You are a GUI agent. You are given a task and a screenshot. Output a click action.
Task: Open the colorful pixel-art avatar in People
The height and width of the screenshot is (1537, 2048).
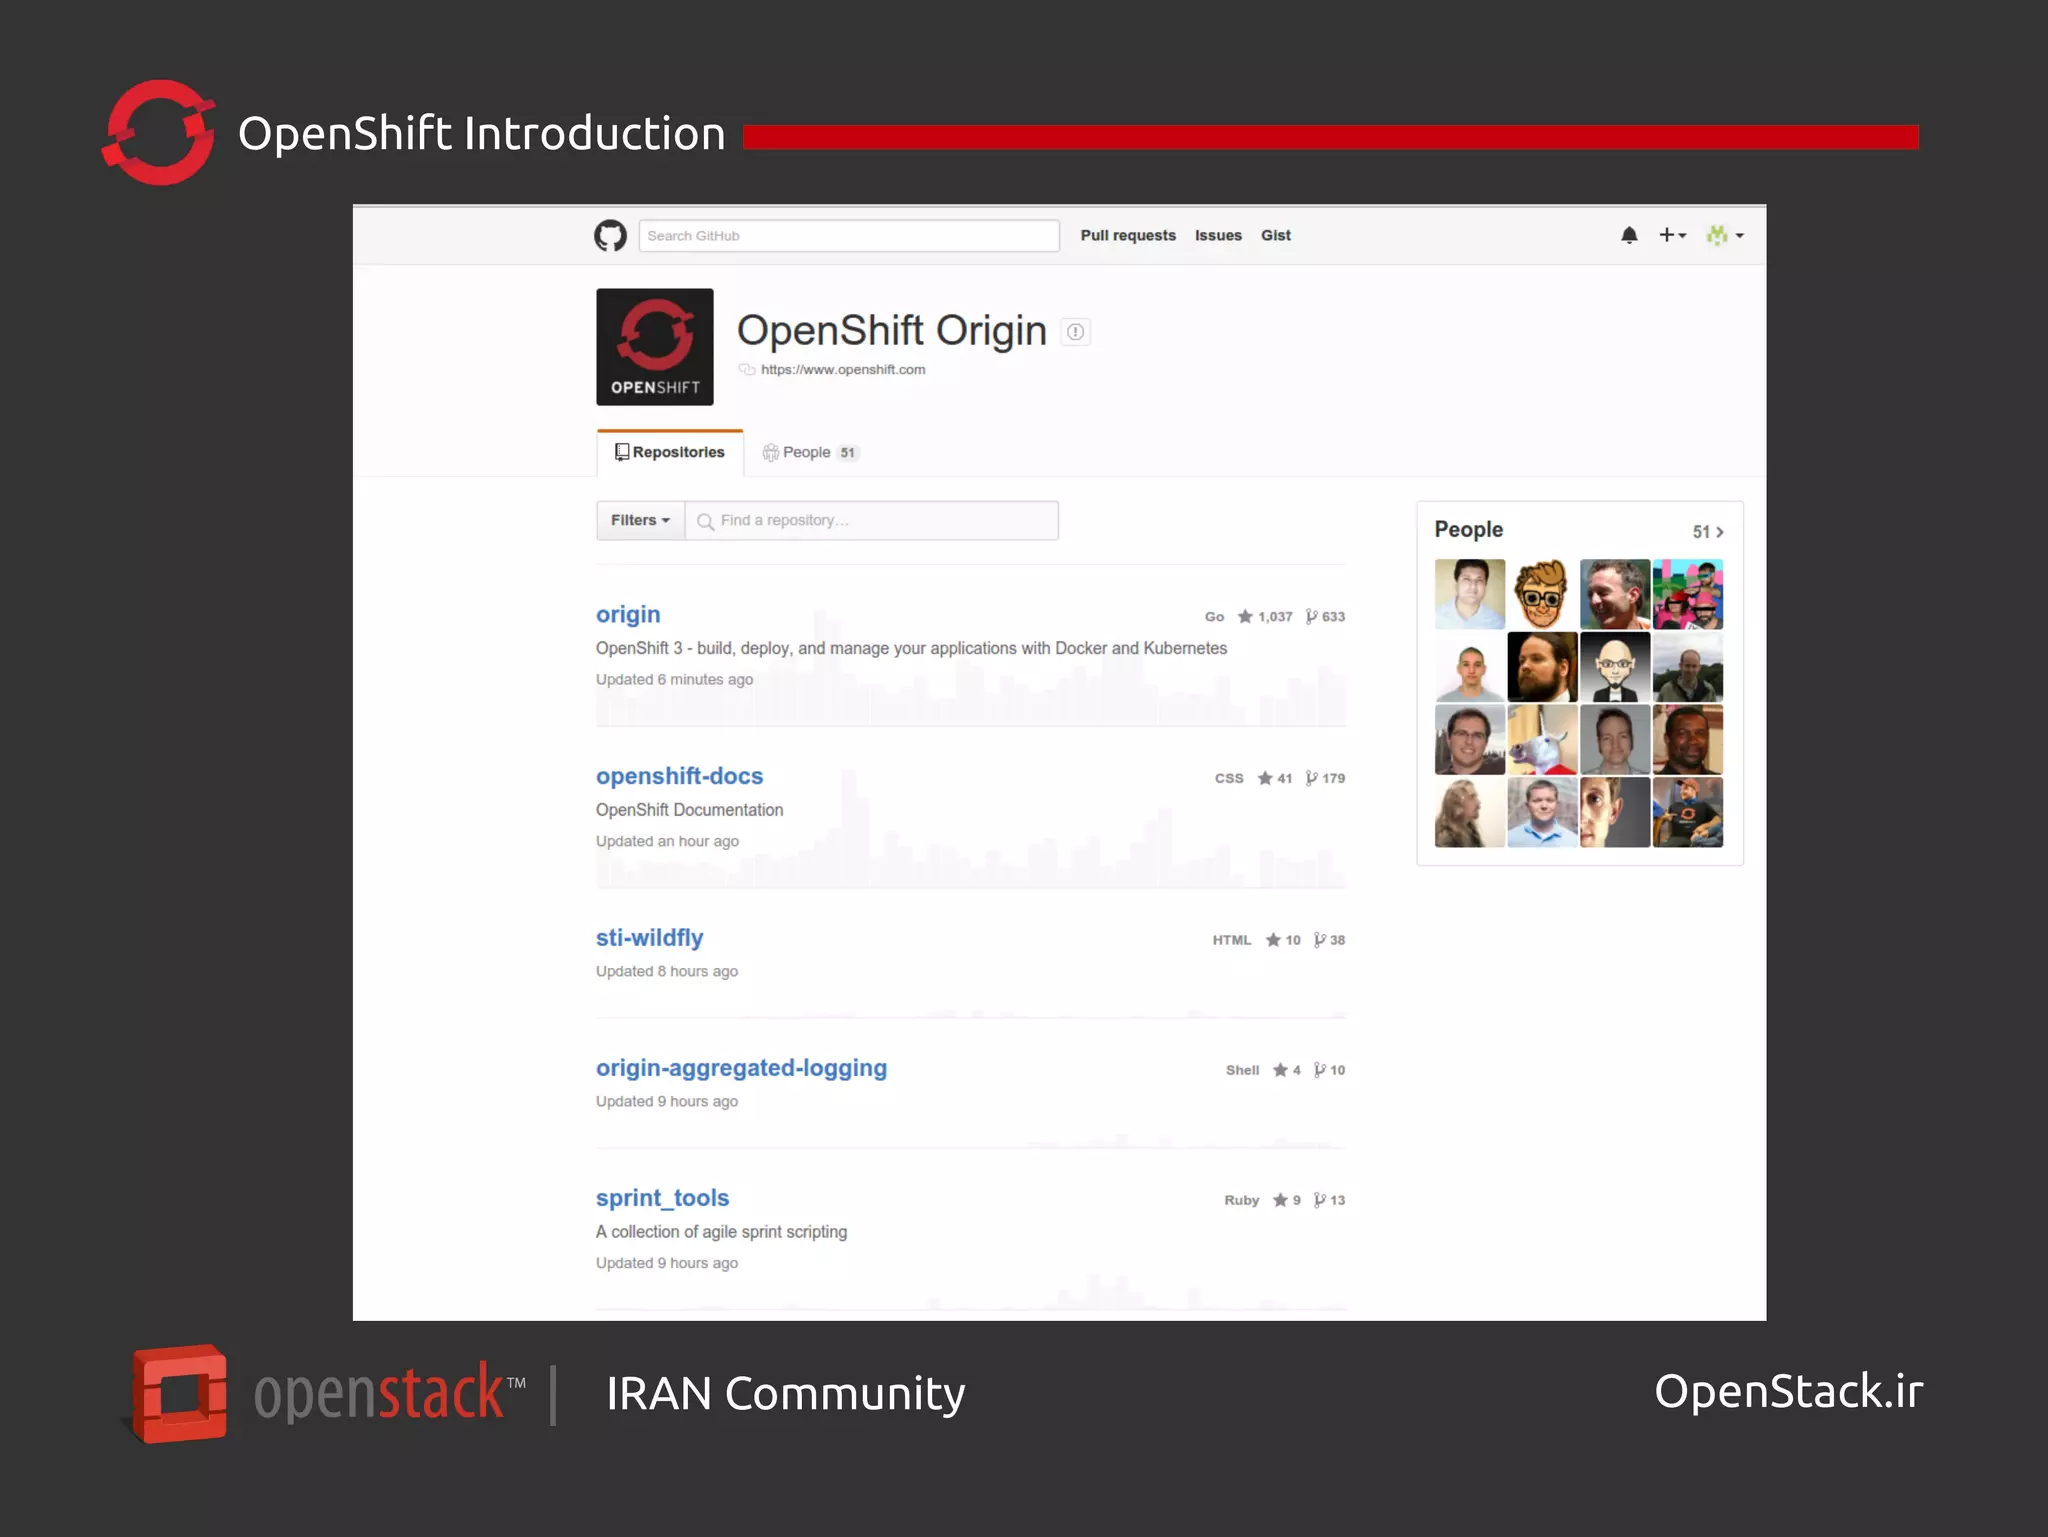click(1688, 594)
